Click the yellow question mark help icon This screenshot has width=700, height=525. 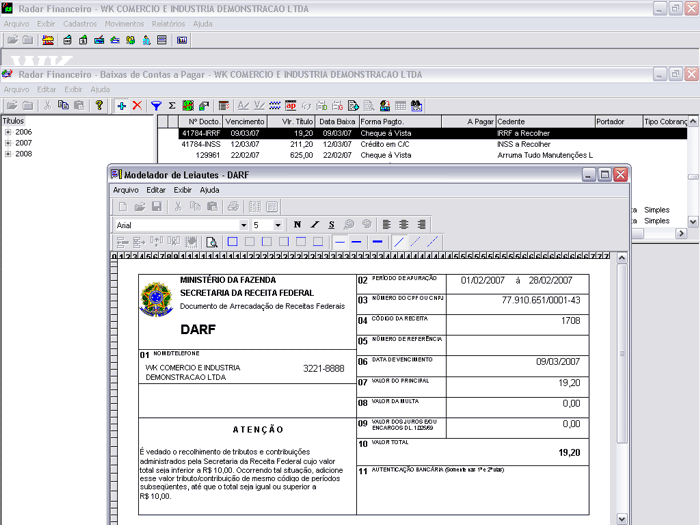tap(99, 105)
